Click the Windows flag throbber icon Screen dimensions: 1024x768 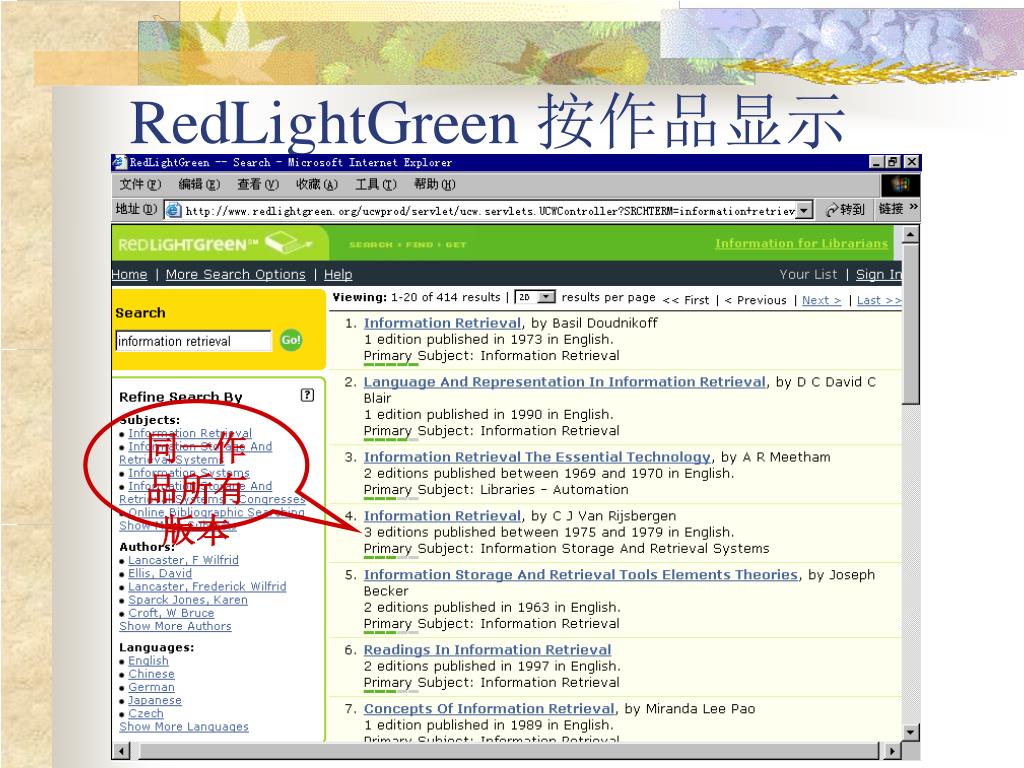tap(901, 185)
